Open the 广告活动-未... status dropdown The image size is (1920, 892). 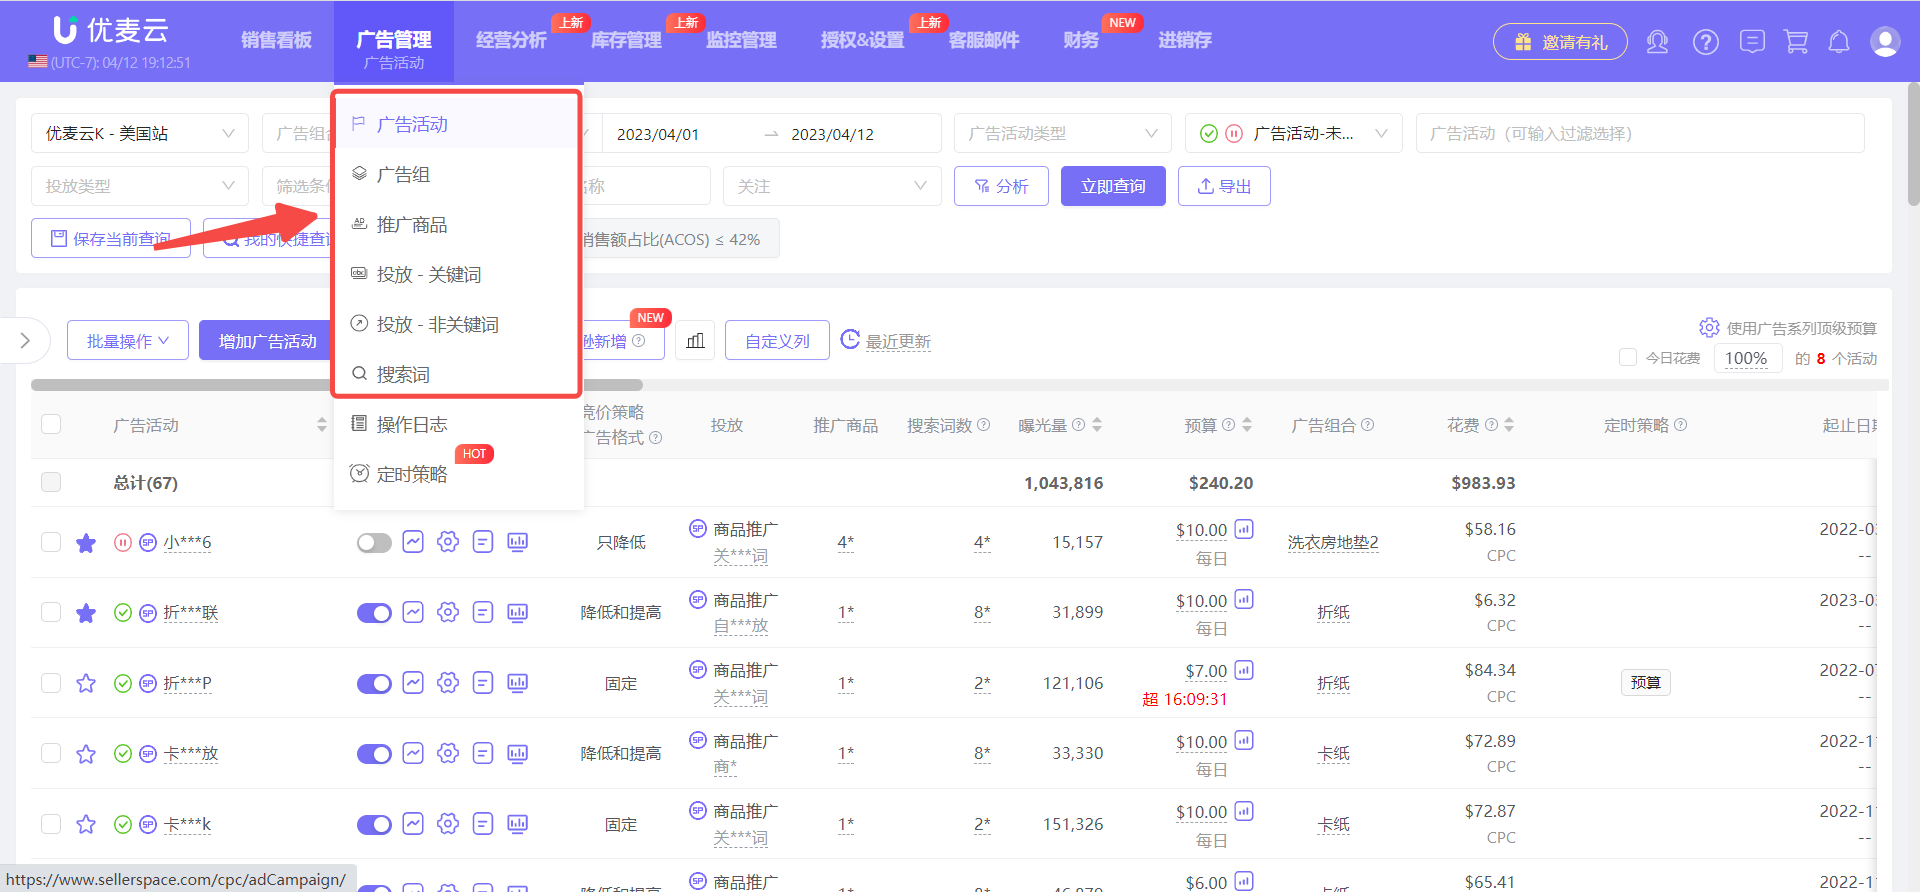(x=1294, y=133)
